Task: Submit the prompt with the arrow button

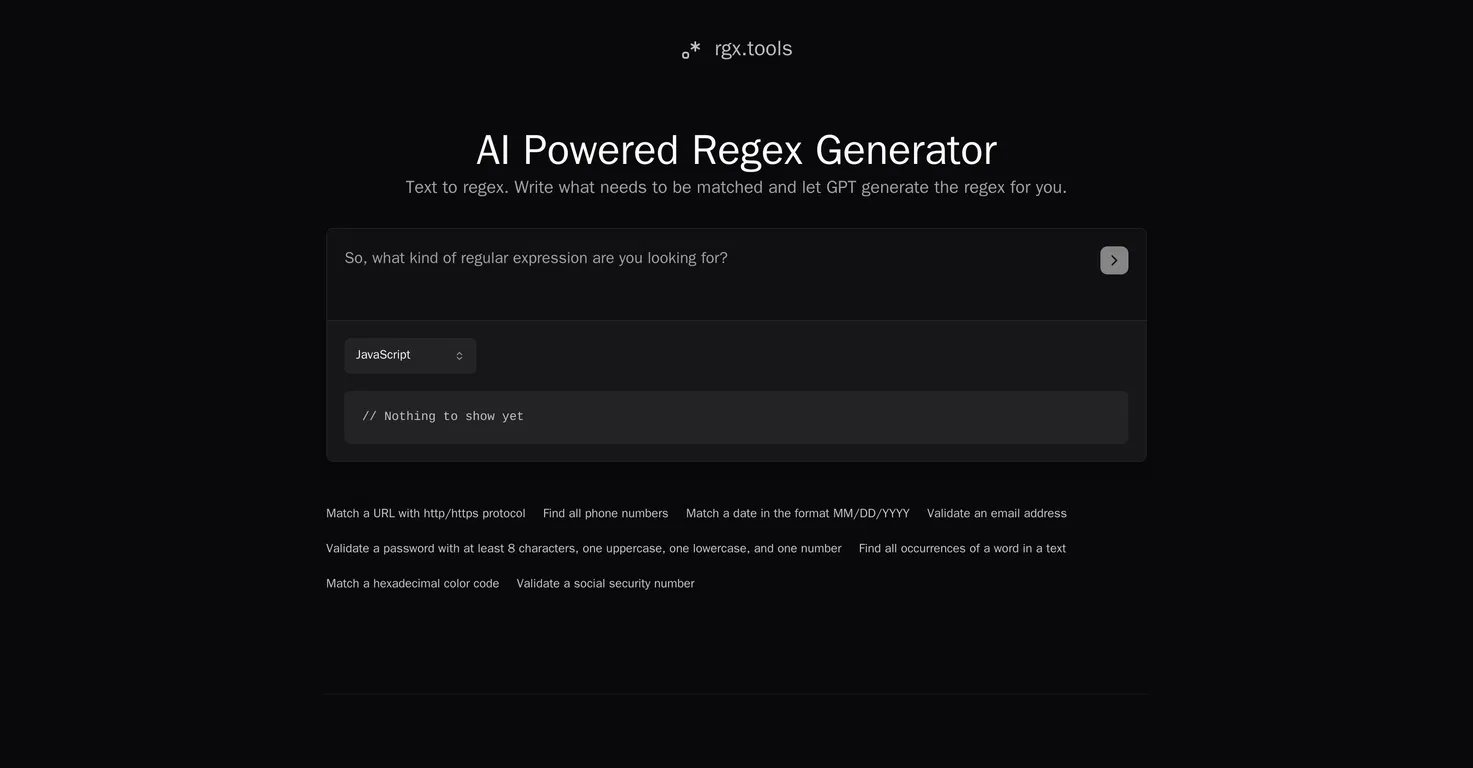Action: [x=1114, y=260]
